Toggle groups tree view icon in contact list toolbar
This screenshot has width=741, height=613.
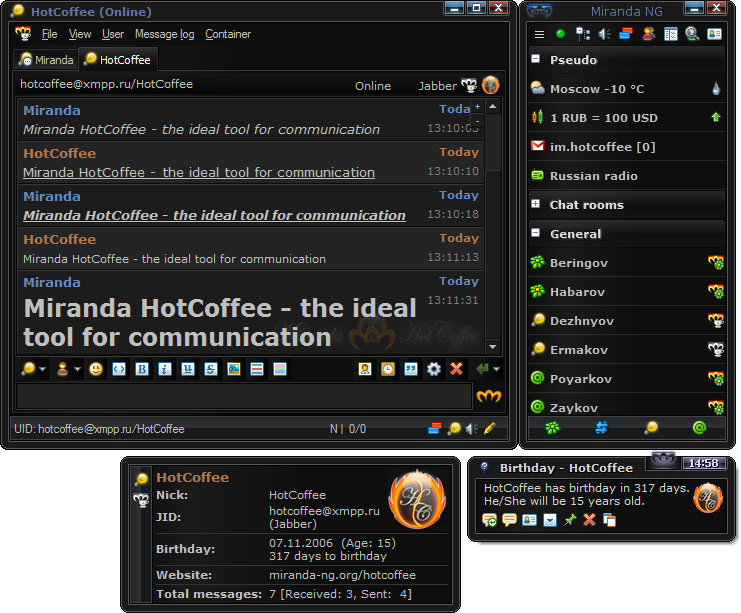click(x=582, y=34)
